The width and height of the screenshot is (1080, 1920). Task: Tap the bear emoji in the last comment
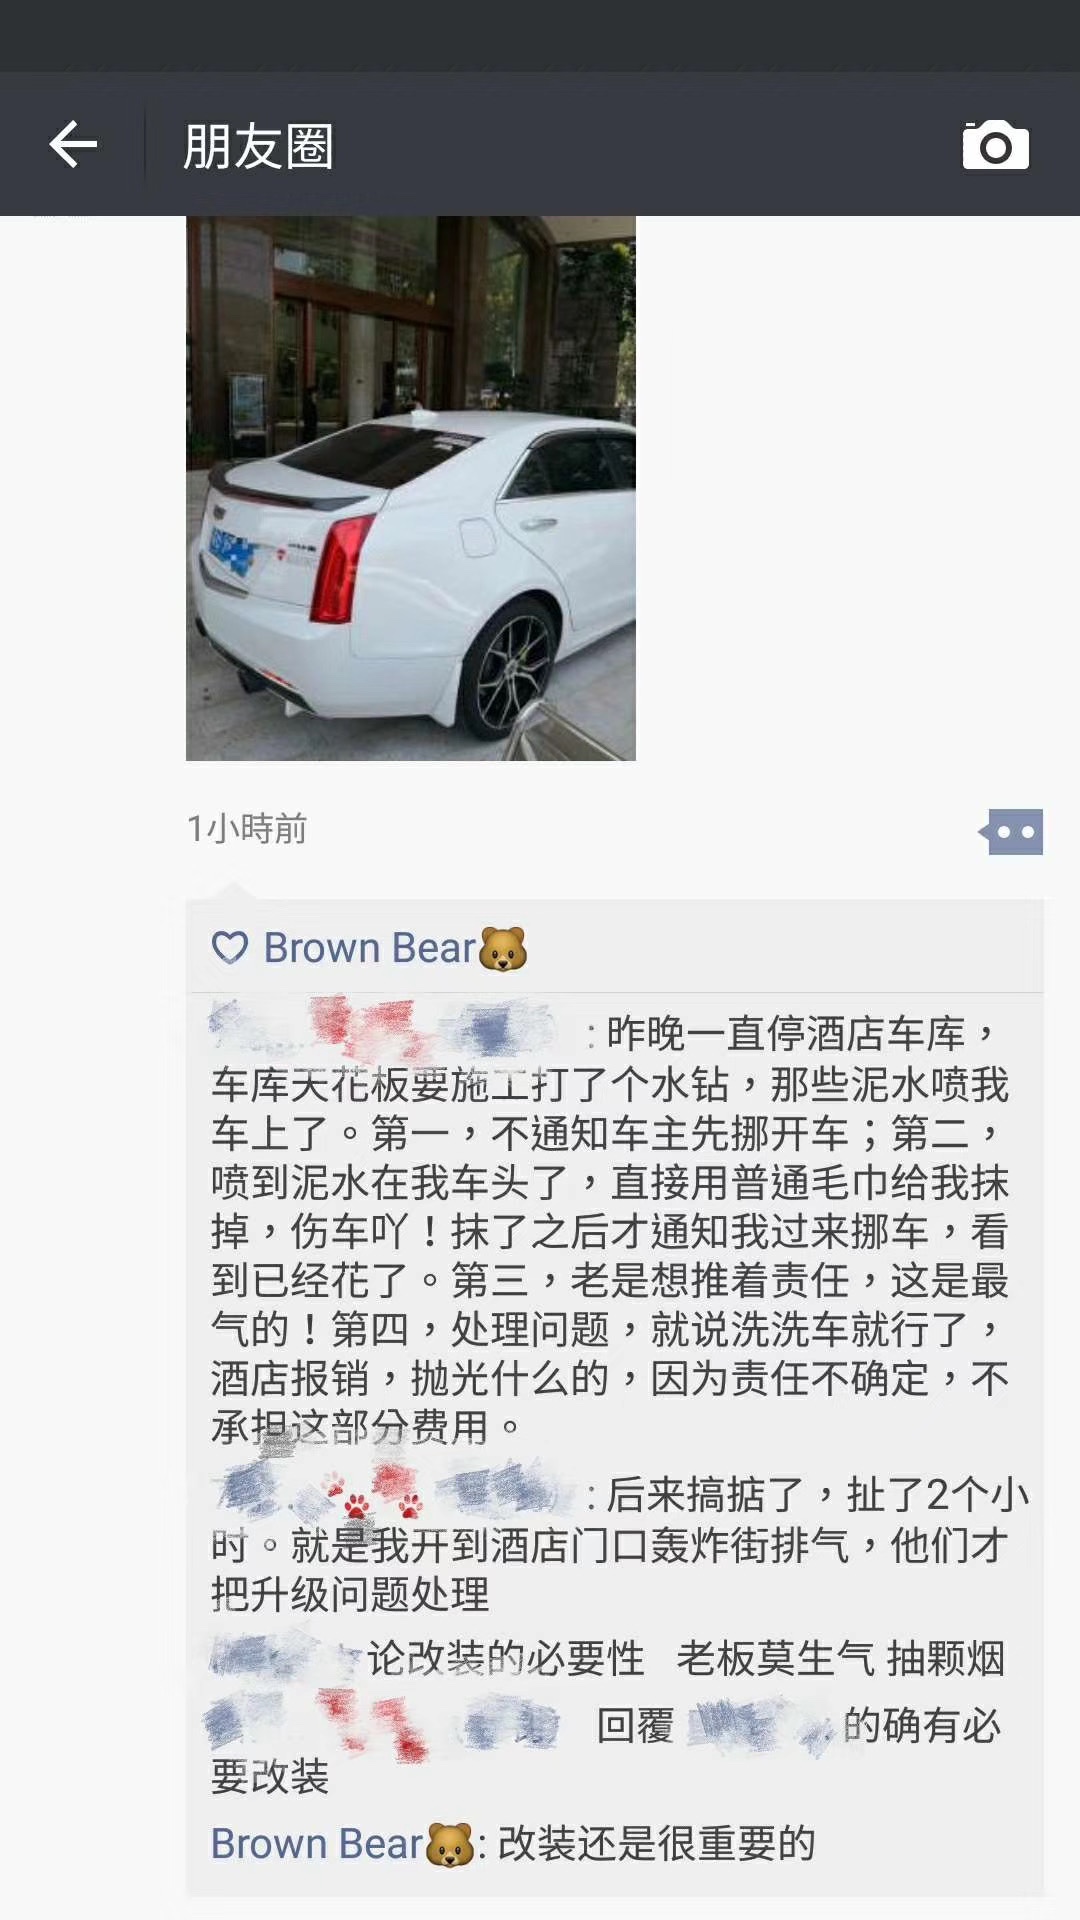pos(450,1844)
